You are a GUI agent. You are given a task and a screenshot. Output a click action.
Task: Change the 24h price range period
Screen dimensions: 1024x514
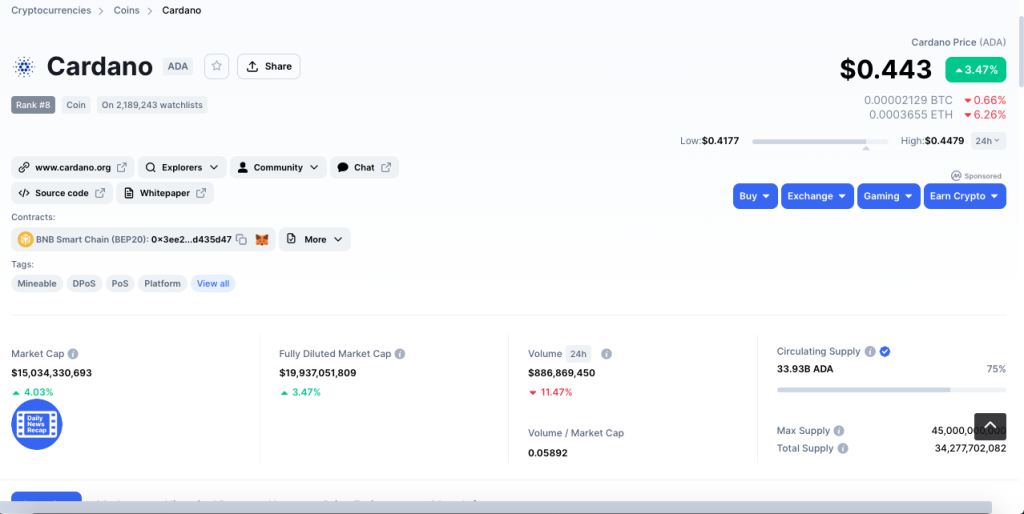(988, 140)
